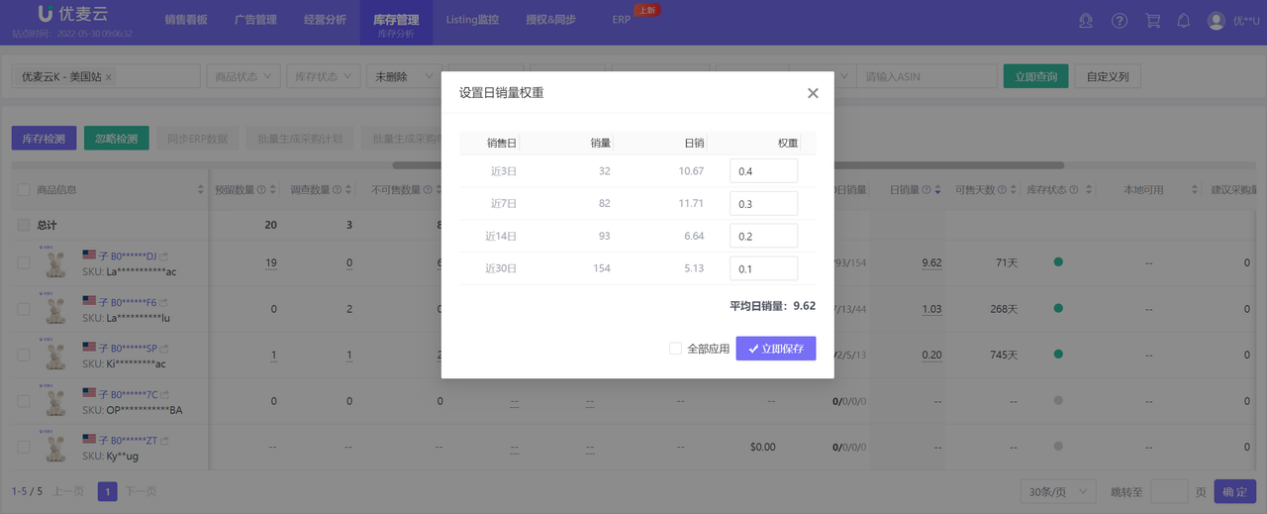The height and width of the screenshot is (514, 1267).
Task: Focus the 请输入ASIN search field
Action: click(926, 76)
